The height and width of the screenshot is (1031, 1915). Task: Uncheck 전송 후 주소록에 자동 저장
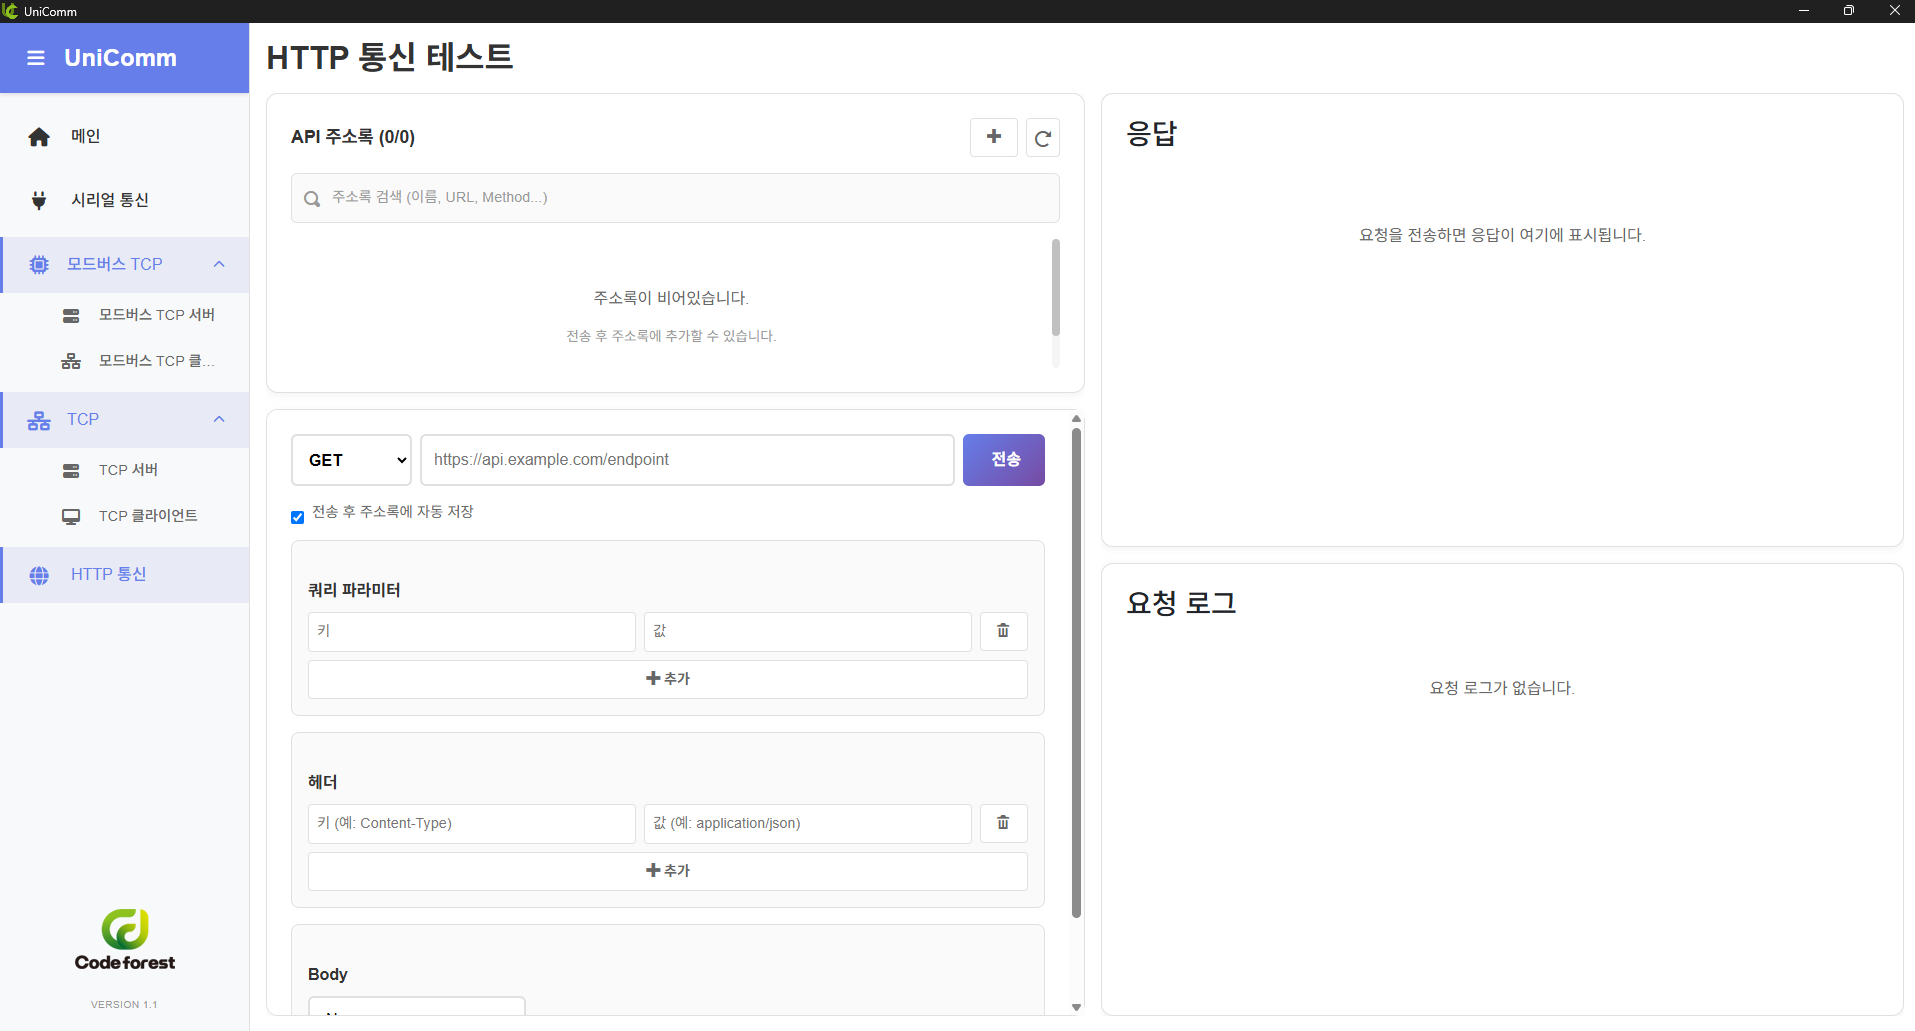click(x=297, y=517)
